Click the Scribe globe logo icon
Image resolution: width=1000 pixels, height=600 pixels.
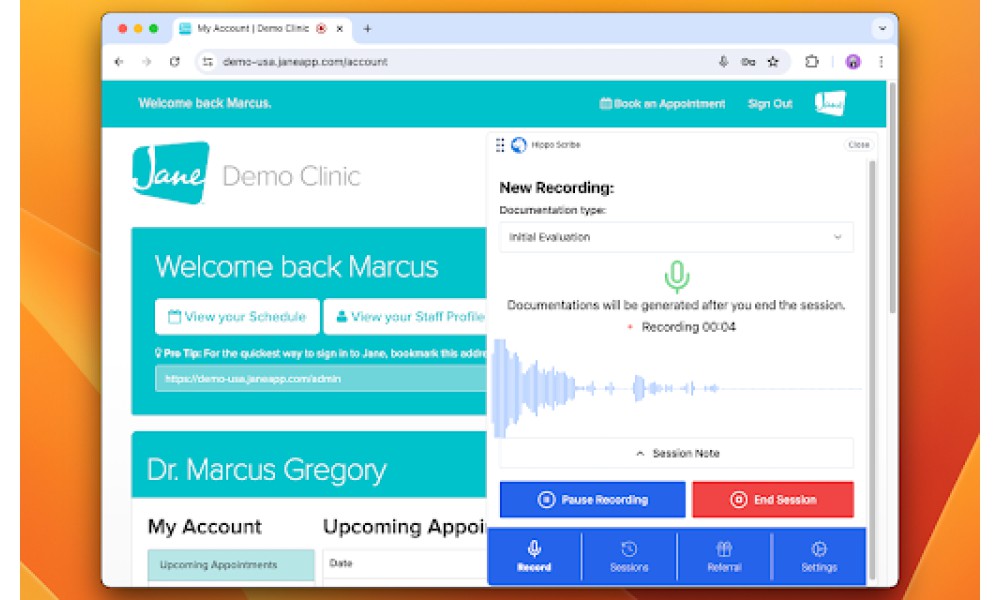[518, 145]
